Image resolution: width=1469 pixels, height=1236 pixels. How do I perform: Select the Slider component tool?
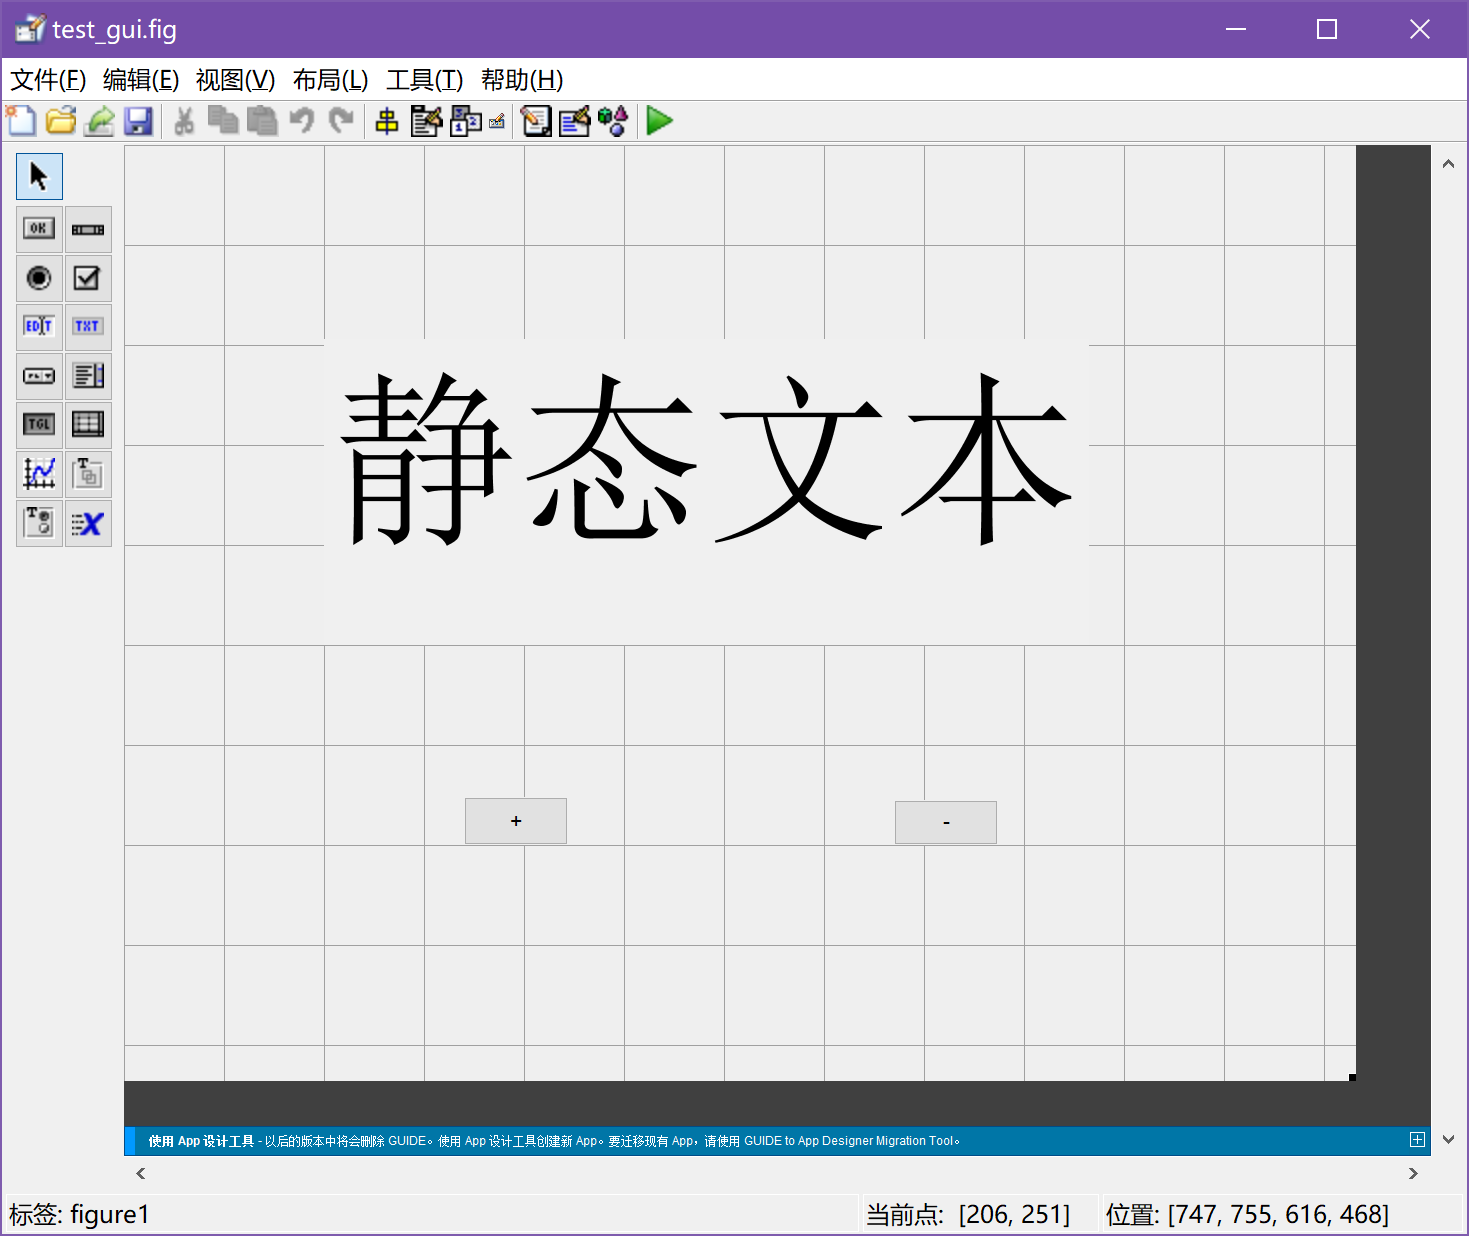[x=88, y=229]
